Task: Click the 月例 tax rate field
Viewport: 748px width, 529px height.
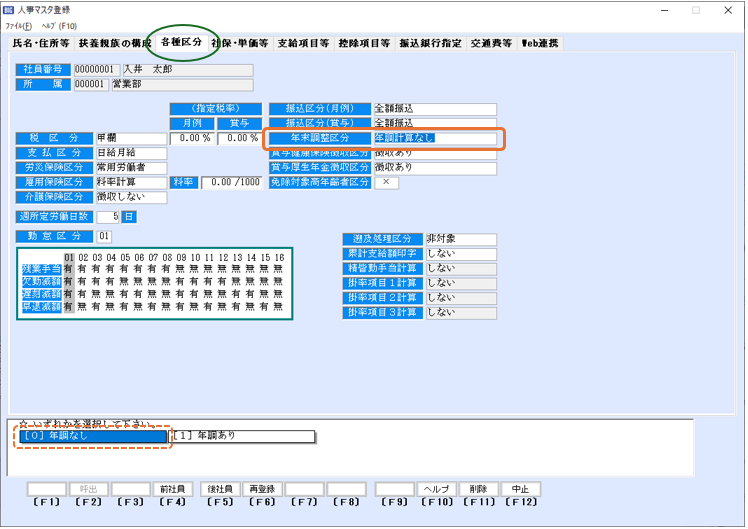Action: [192, 139]
